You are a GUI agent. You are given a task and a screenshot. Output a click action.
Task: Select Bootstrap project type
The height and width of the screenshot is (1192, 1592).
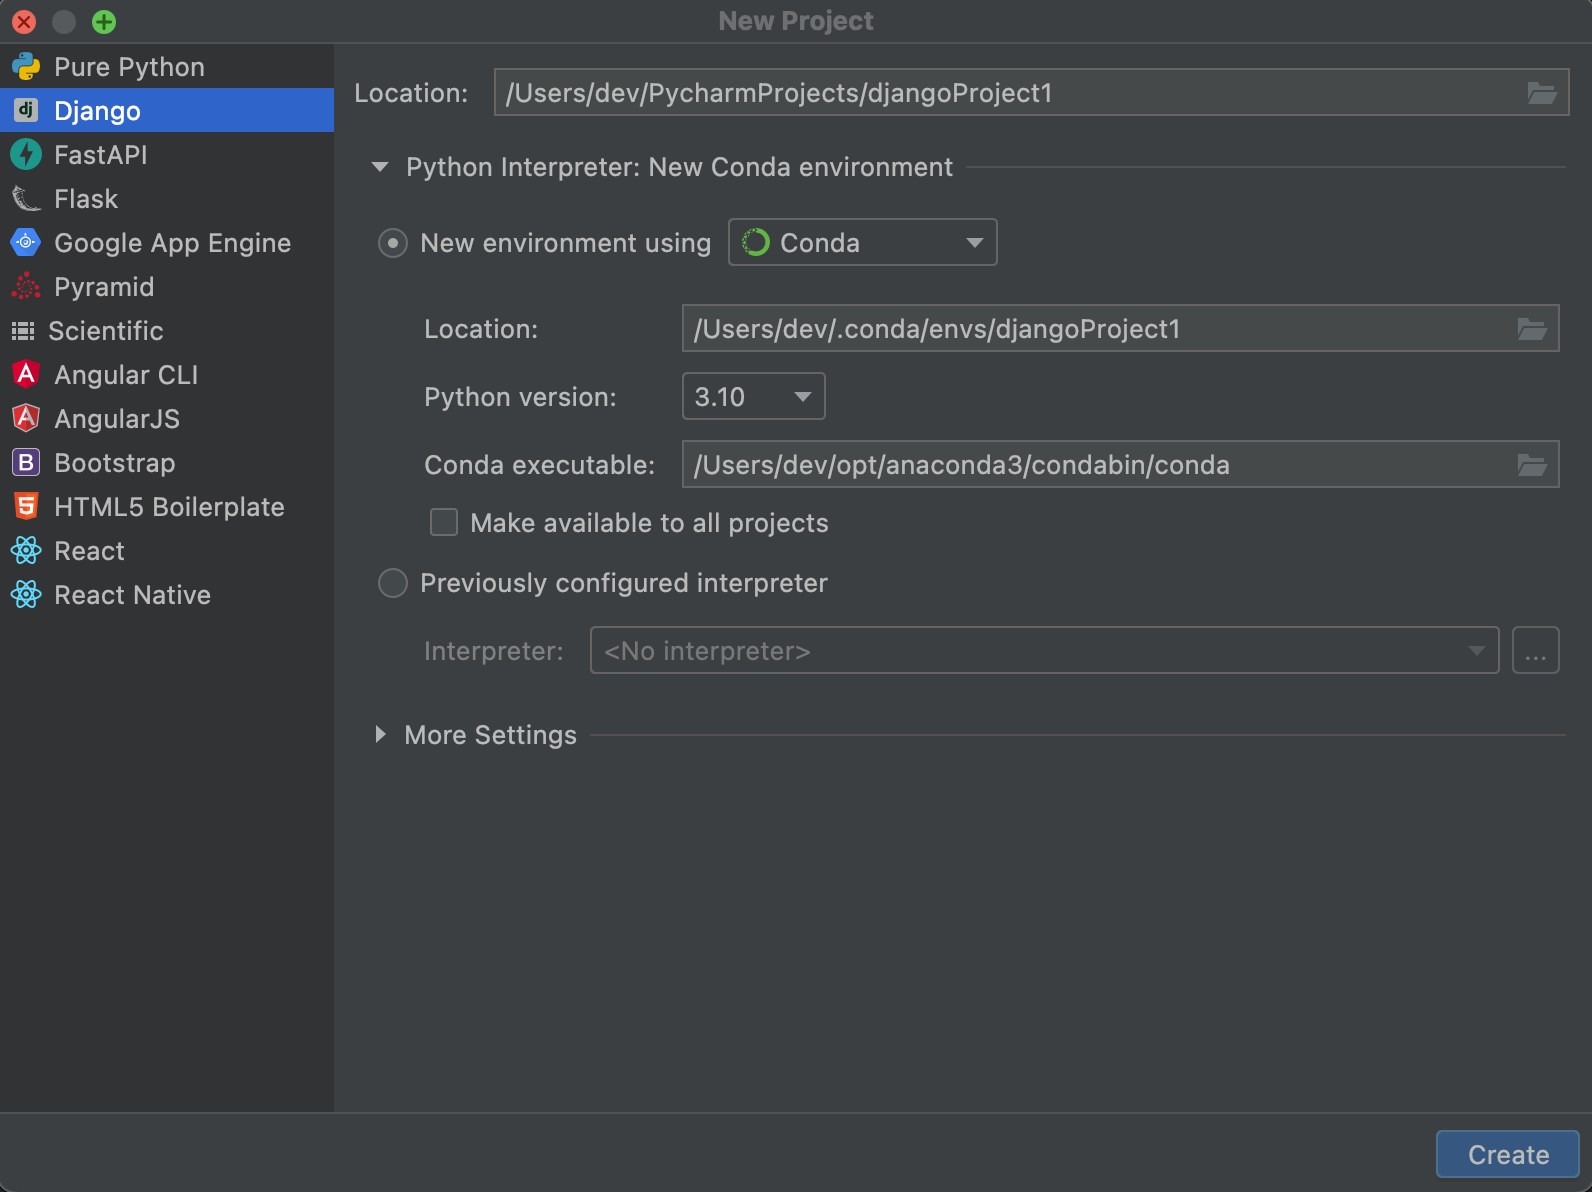(167, 462)
